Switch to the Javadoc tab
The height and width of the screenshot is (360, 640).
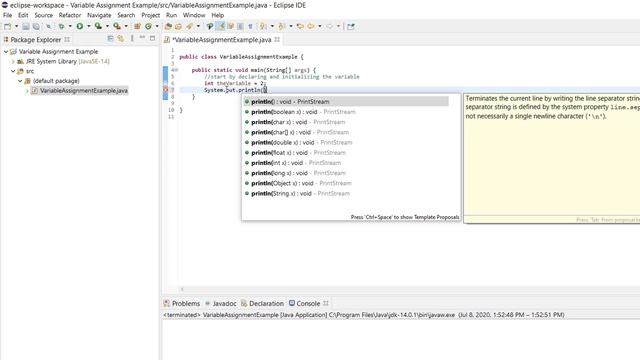pyautogui.click(x=220, y=304)
